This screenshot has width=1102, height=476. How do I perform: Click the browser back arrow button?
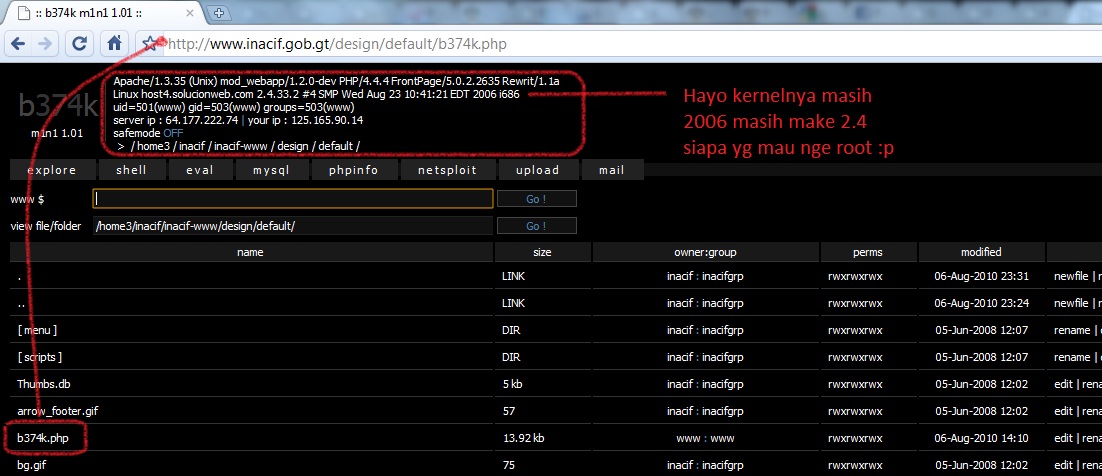(x=19, y=44)
